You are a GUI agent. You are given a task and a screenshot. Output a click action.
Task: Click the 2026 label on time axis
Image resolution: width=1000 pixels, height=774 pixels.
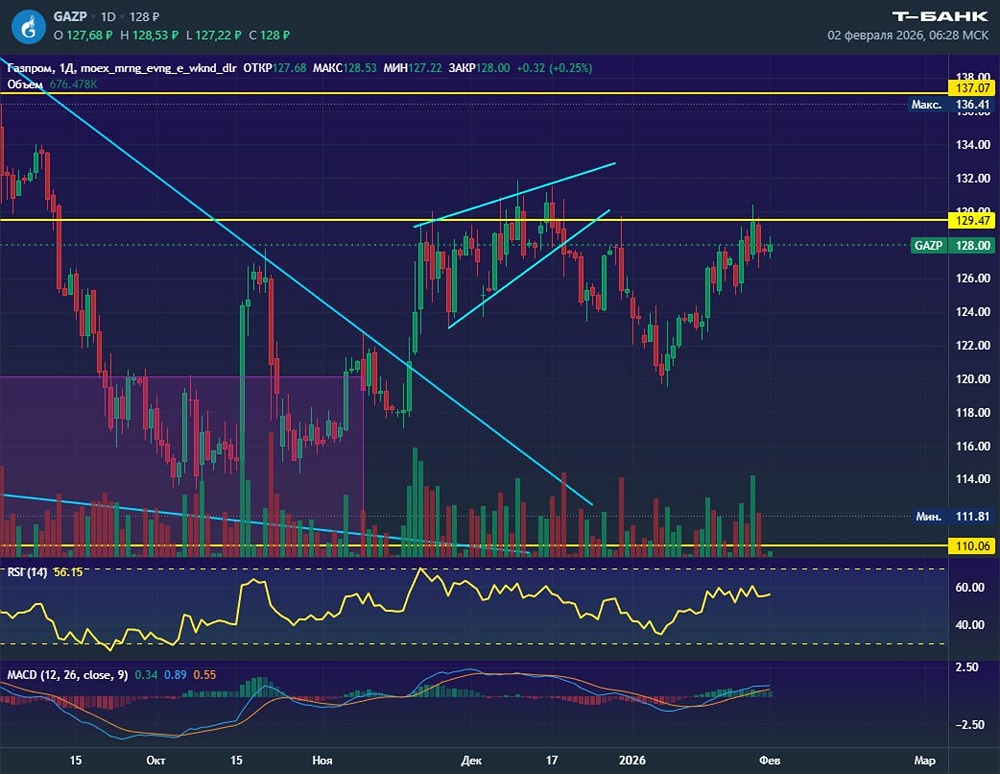tap(633, 760)
